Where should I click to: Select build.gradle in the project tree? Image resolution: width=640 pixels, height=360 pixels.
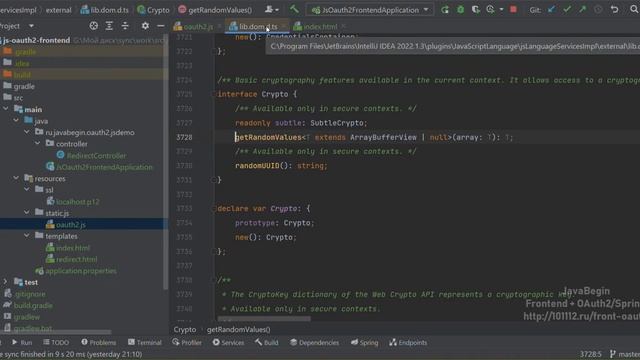coord(33,305)
